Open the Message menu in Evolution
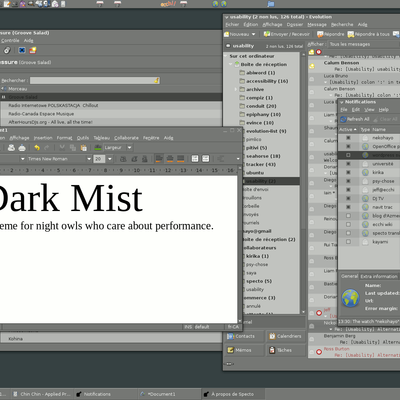 (x=317, y=24)
